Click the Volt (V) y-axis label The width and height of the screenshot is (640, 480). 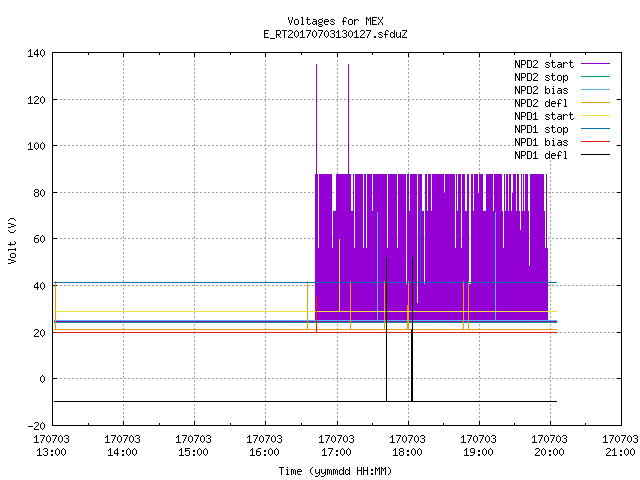[x=12, y=240]
